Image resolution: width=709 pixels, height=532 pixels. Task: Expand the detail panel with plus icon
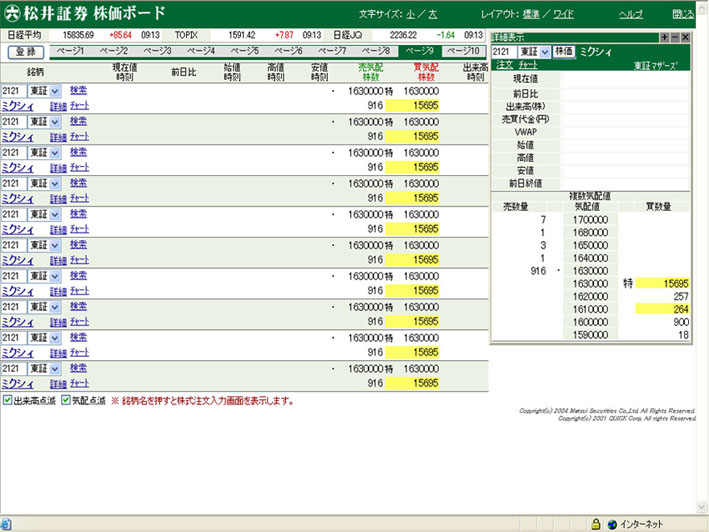pos(664,38)
